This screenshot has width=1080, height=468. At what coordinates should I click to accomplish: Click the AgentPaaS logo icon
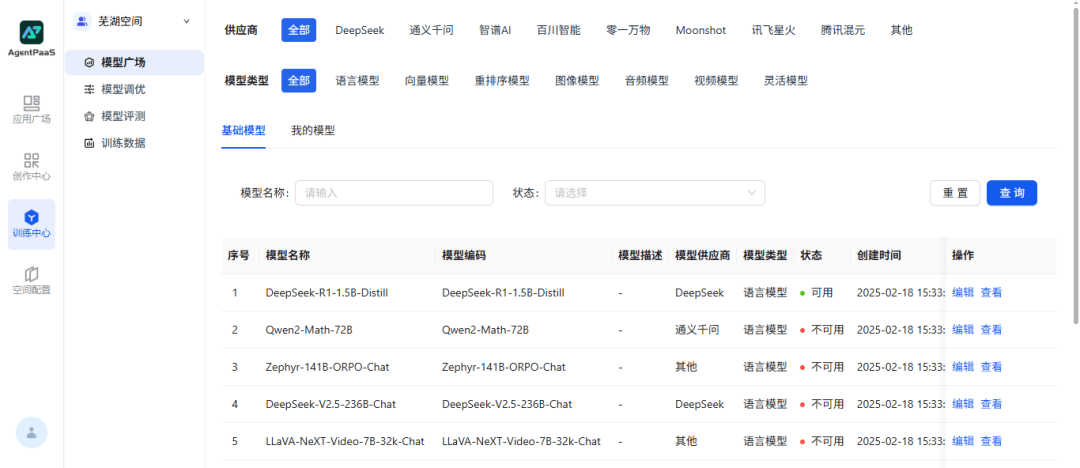tap(31, 32)
